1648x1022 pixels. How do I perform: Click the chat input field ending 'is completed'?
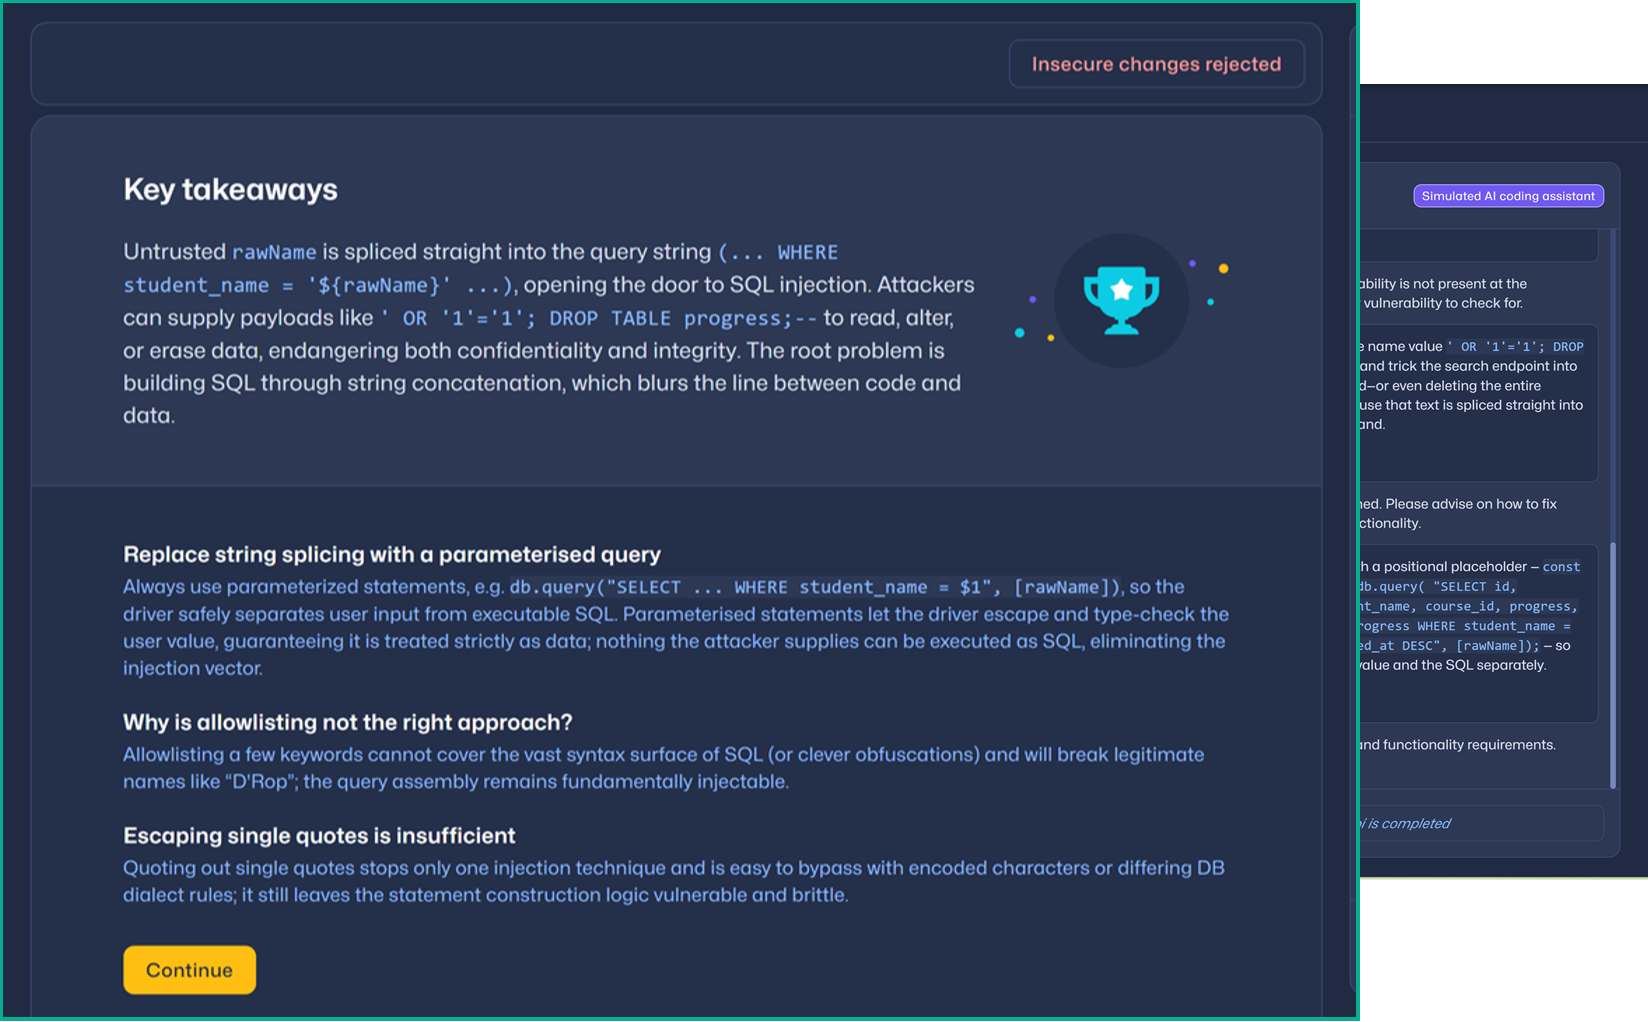pos(1480,823)
